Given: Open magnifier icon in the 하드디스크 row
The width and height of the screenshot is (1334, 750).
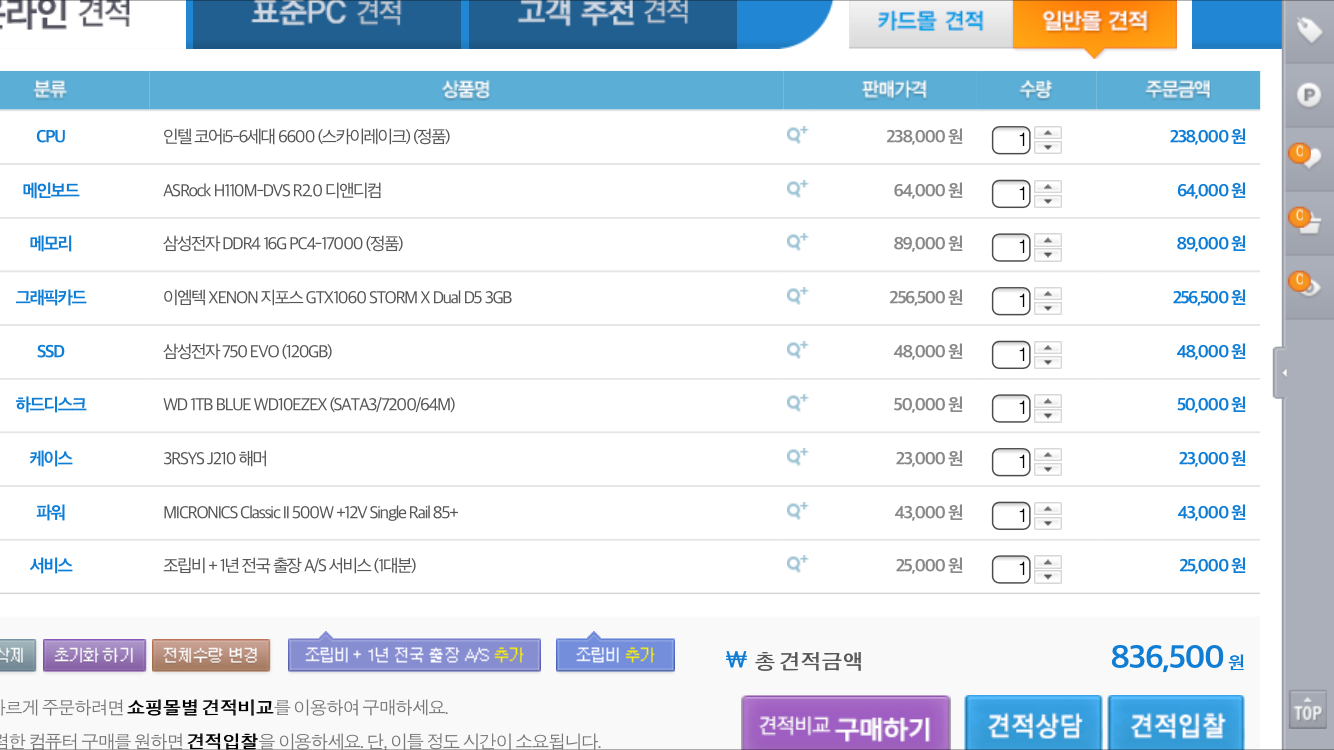Looking at the screenshot, I should (x=796, y=402).
